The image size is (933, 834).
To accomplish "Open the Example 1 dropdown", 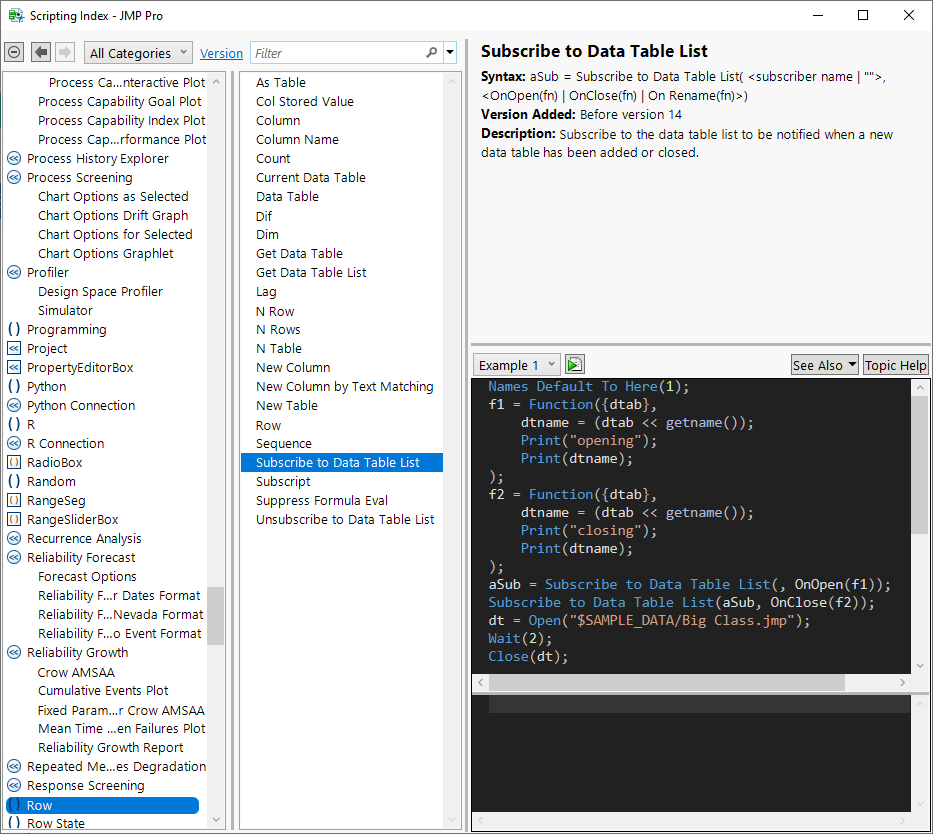I will click(x=516, y=365).
